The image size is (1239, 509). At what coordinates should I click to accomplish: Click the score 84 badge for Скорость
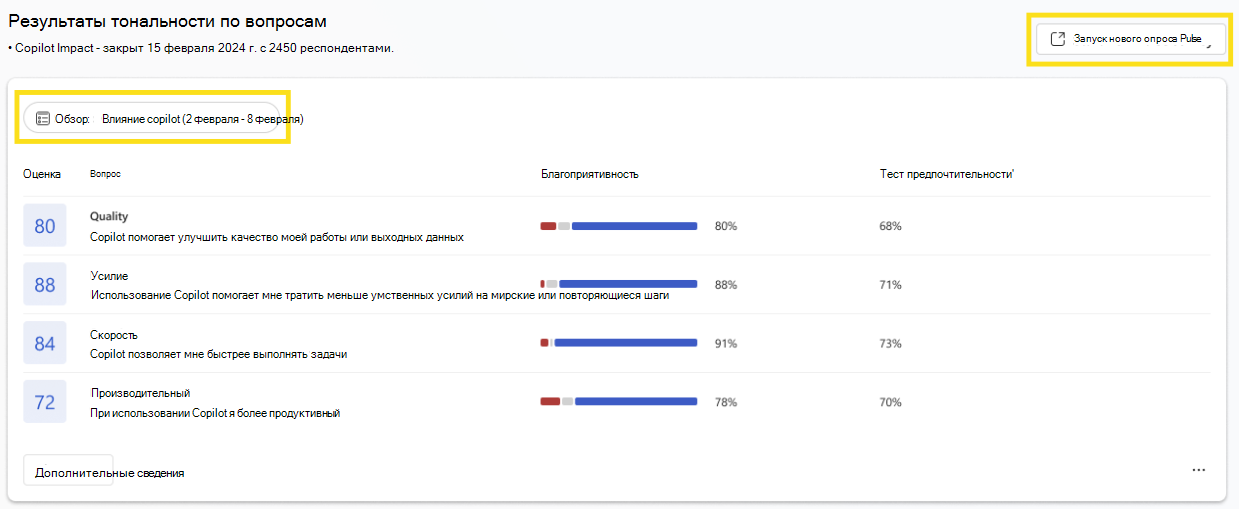pyautogui.click(x=45, y=344)
